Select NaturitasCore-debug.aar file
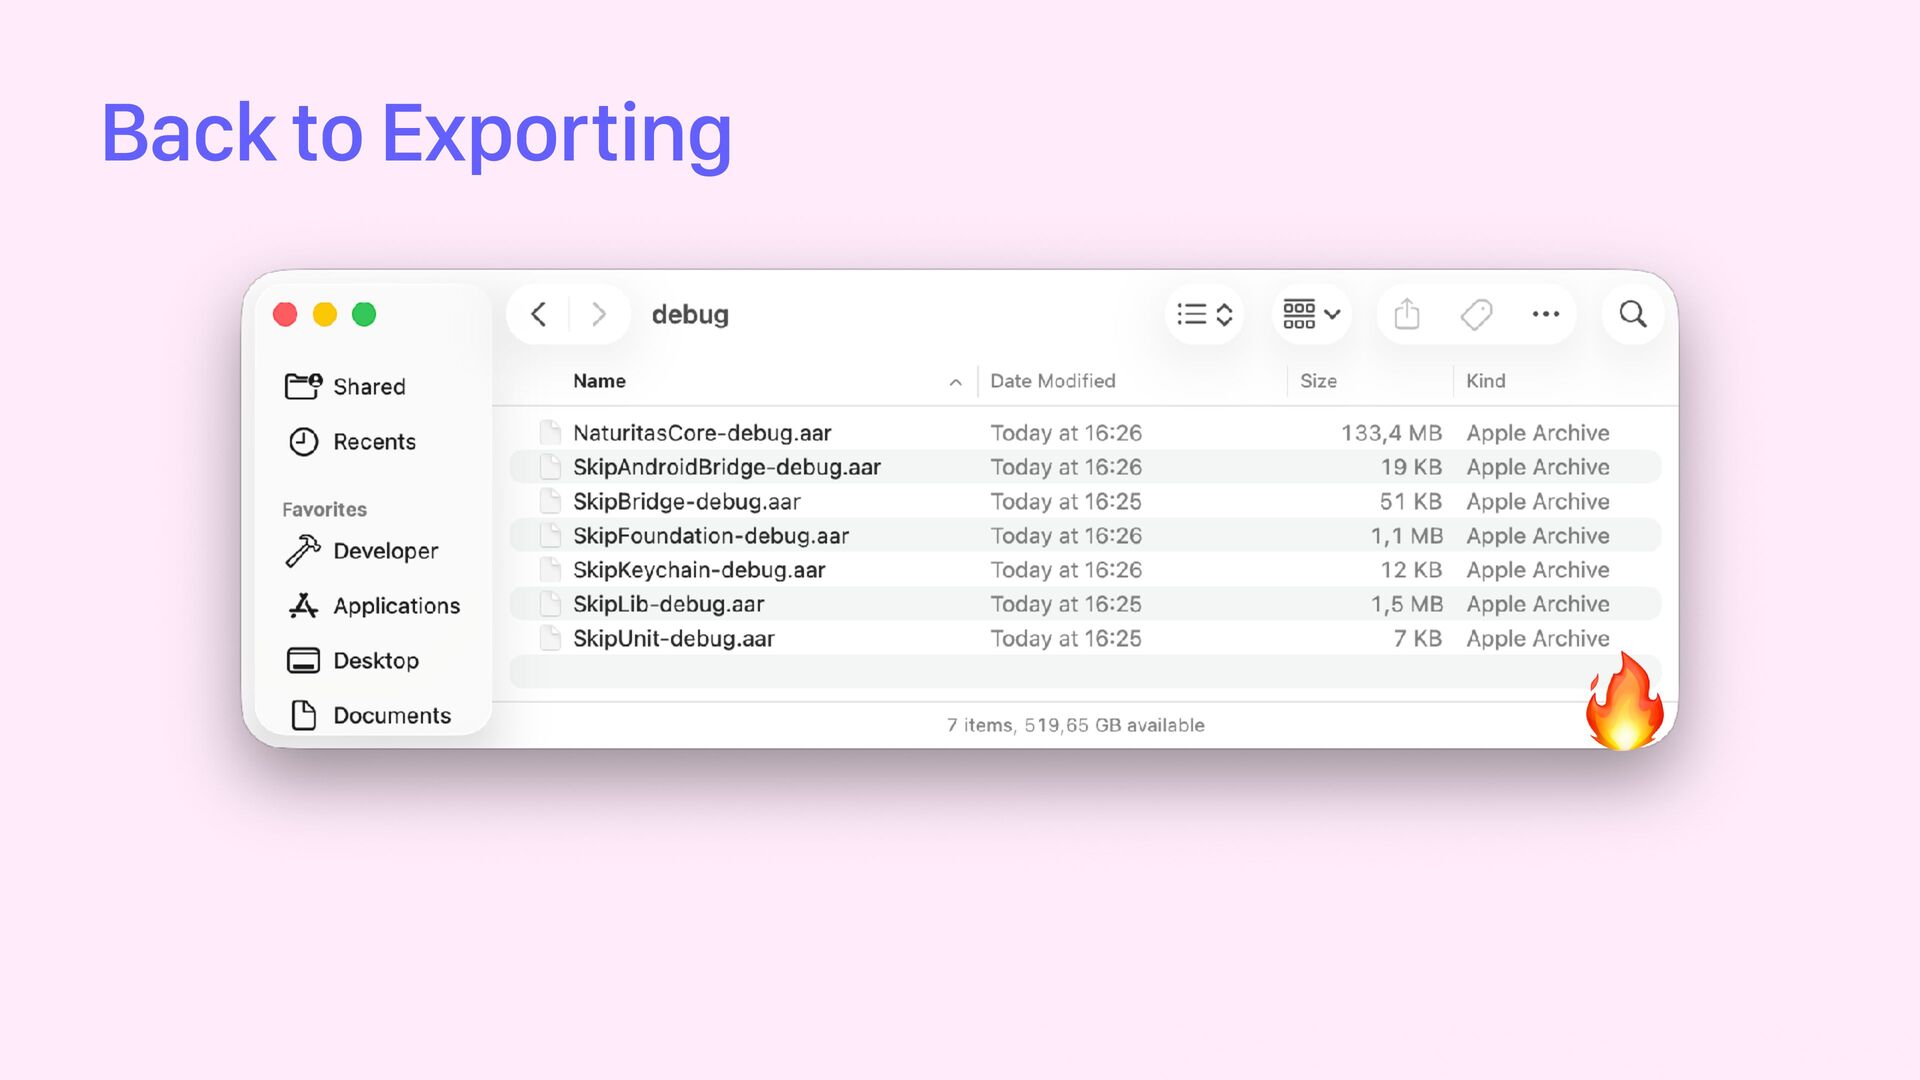This screenshot has height=1080, width=1920. [702, 433]
